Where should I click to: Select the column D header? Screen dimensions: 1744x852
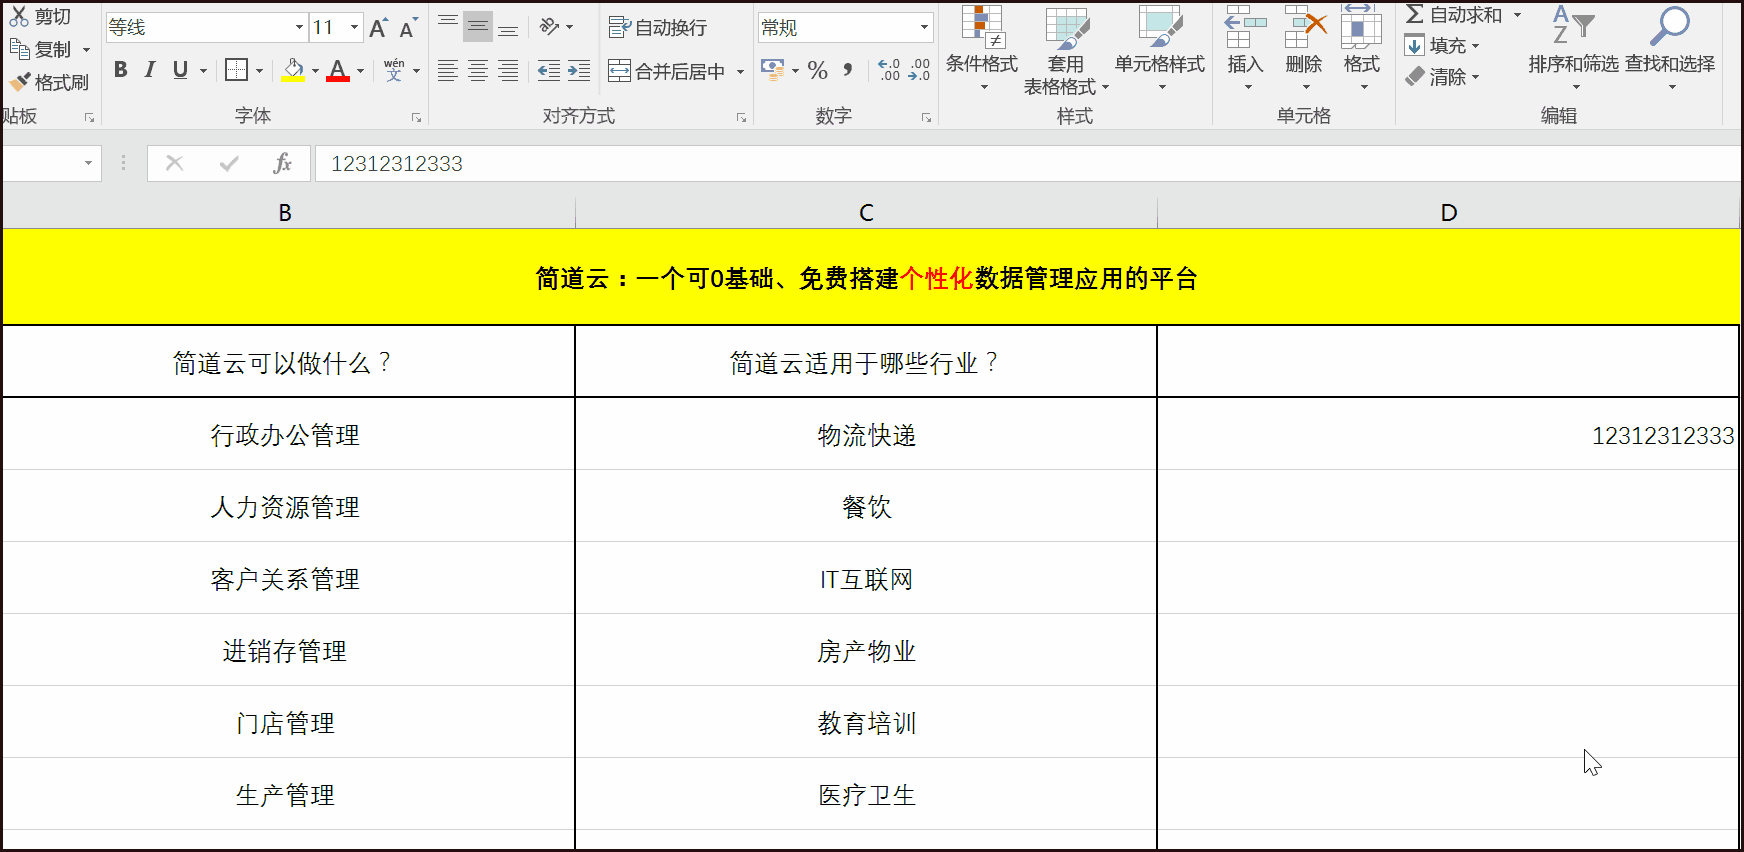[1448, 213]
